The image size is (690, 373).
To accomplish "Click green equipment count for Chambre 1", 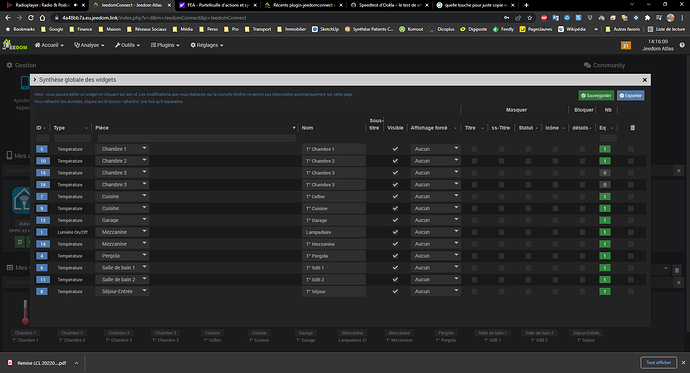I will point(605,149).
